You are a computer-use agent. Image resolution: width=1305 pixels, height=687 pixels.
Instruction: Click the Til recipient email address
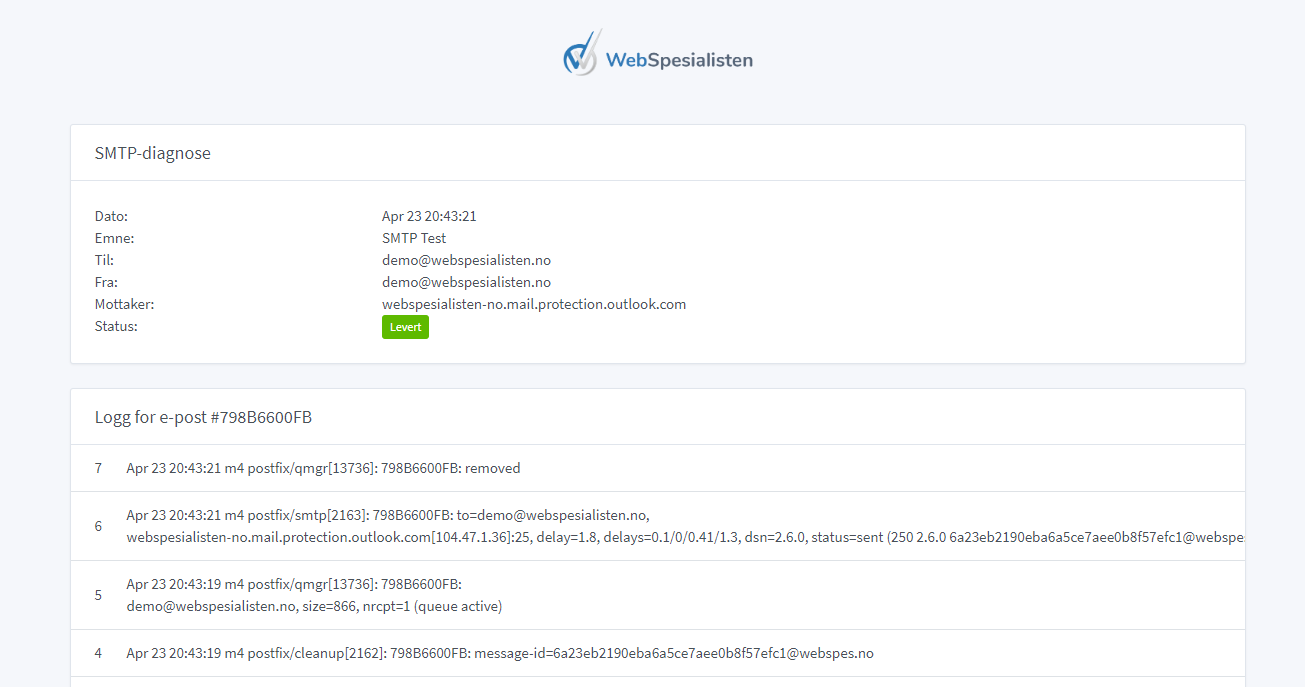coord(466,260)
